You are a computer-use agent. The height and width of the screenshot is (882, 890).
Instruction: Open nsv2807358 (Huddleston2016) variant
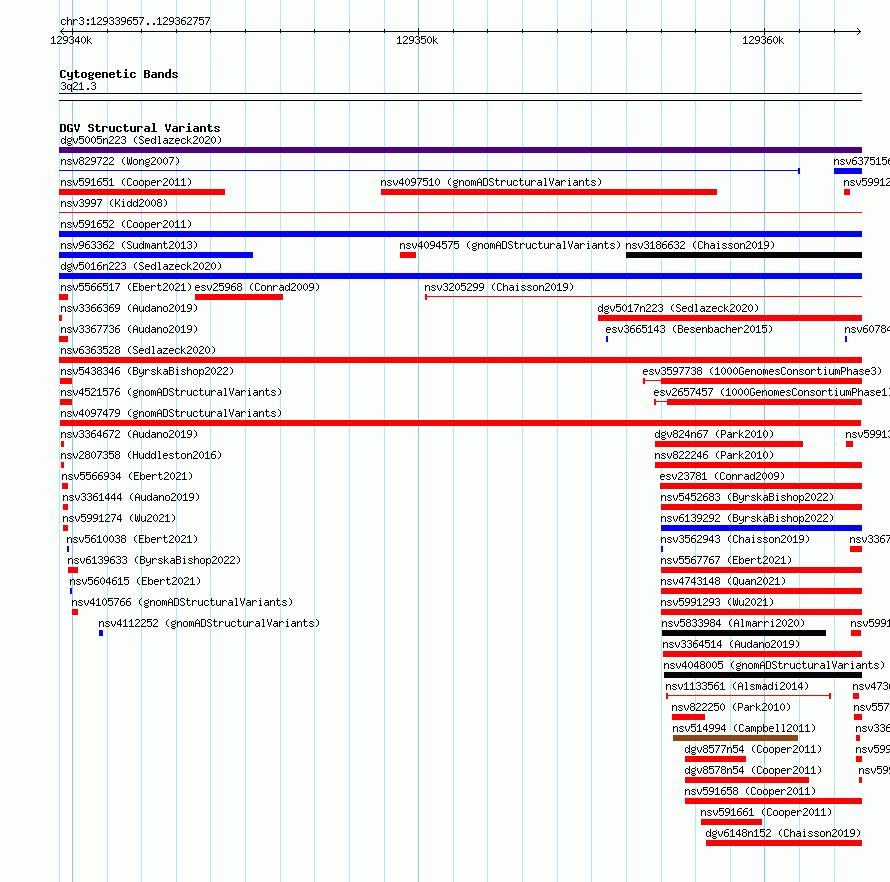pos(141,455)
